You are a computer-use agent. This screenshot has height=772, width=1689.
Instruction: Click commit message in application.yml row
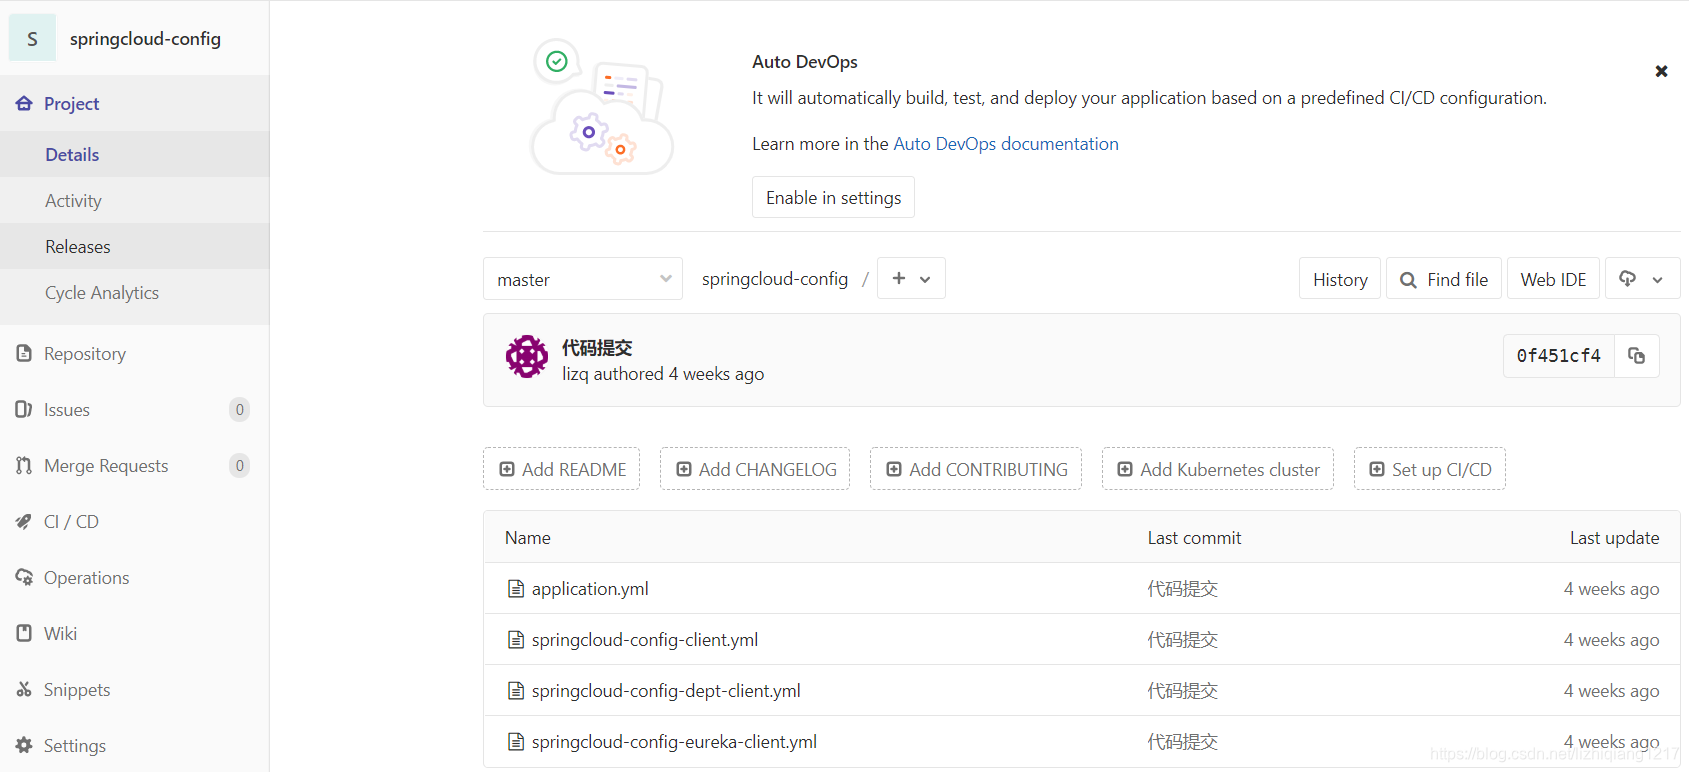(1182, 589)
